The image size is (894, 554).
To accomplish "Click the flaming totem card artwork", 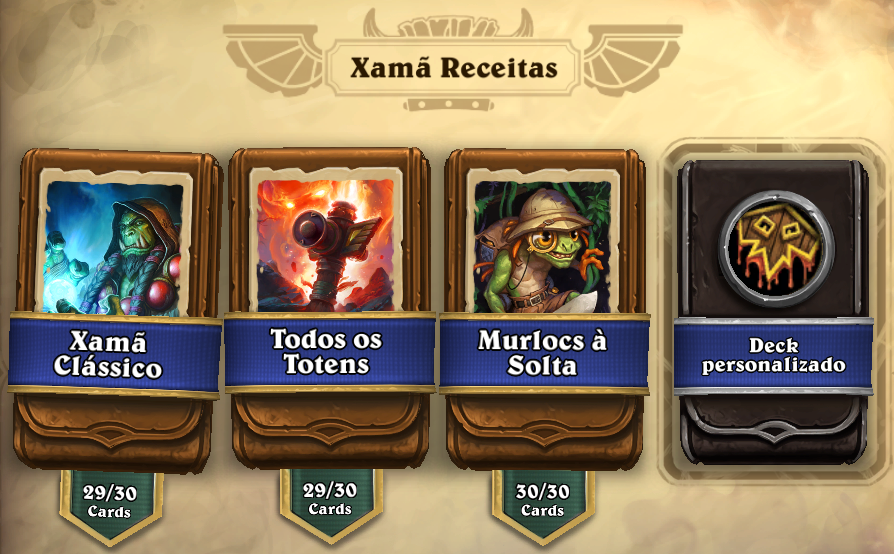I will coord(326,246).
